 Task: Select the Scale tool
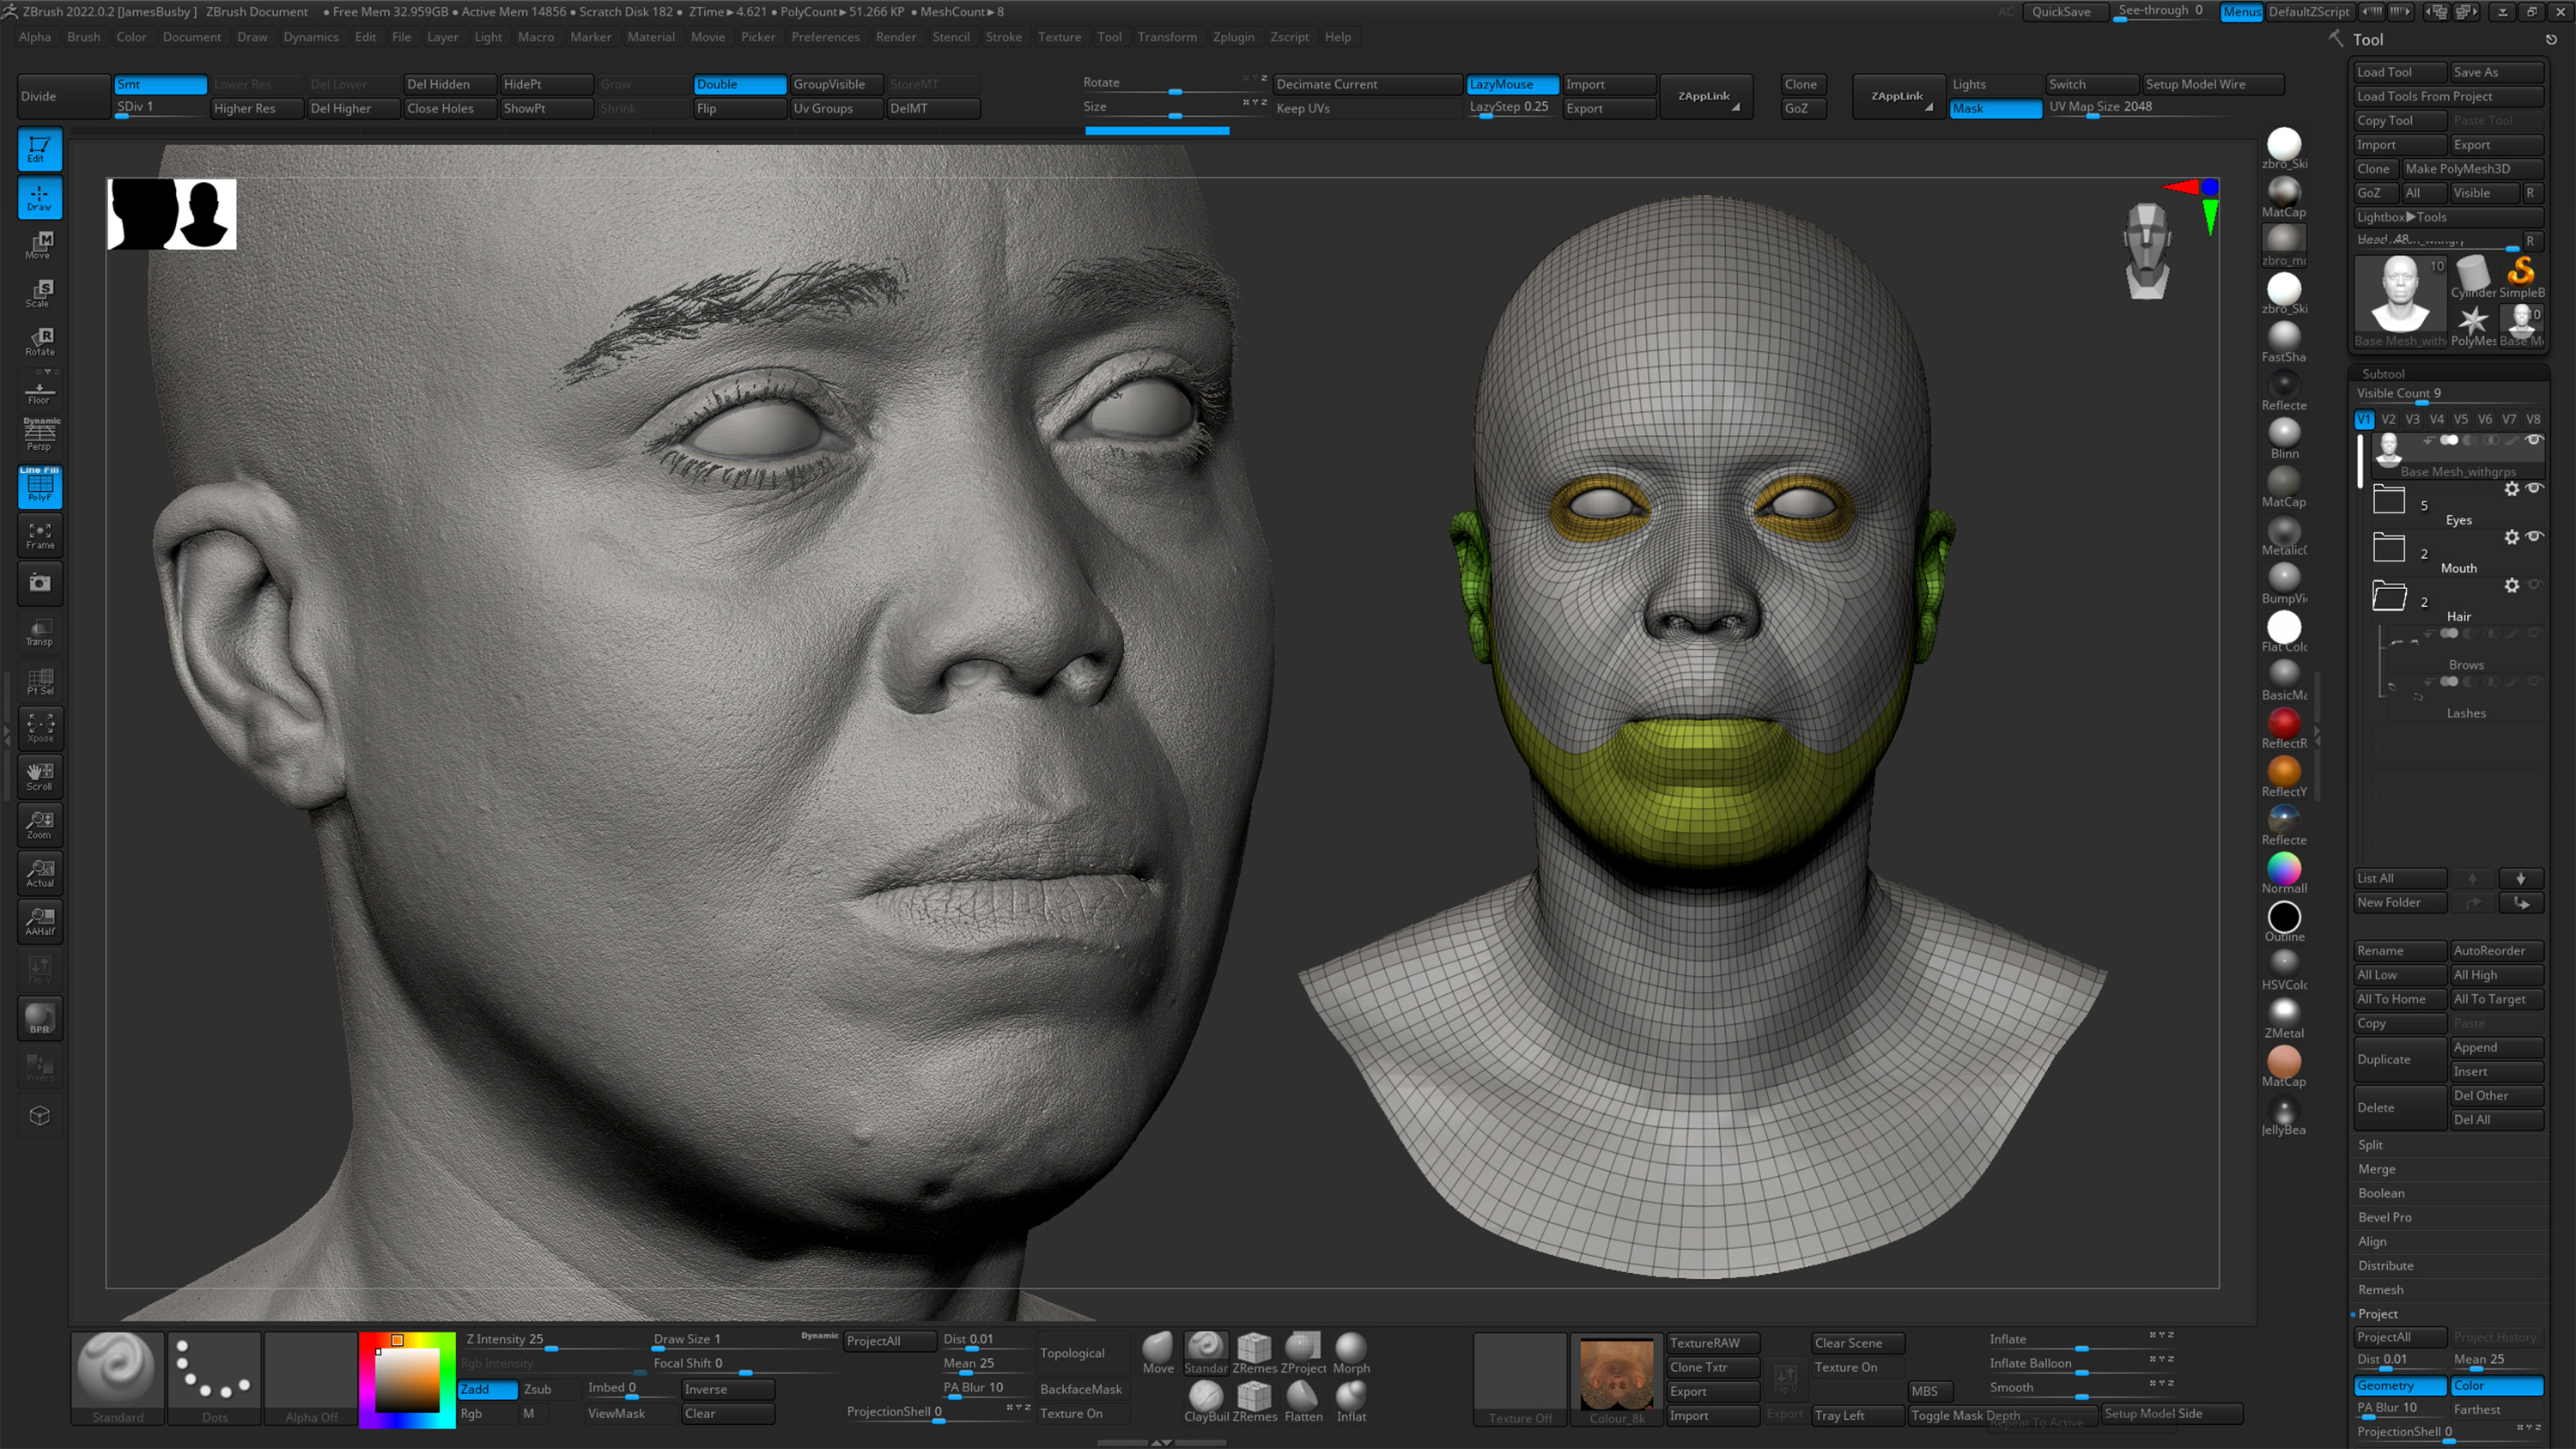pos(39,293)
